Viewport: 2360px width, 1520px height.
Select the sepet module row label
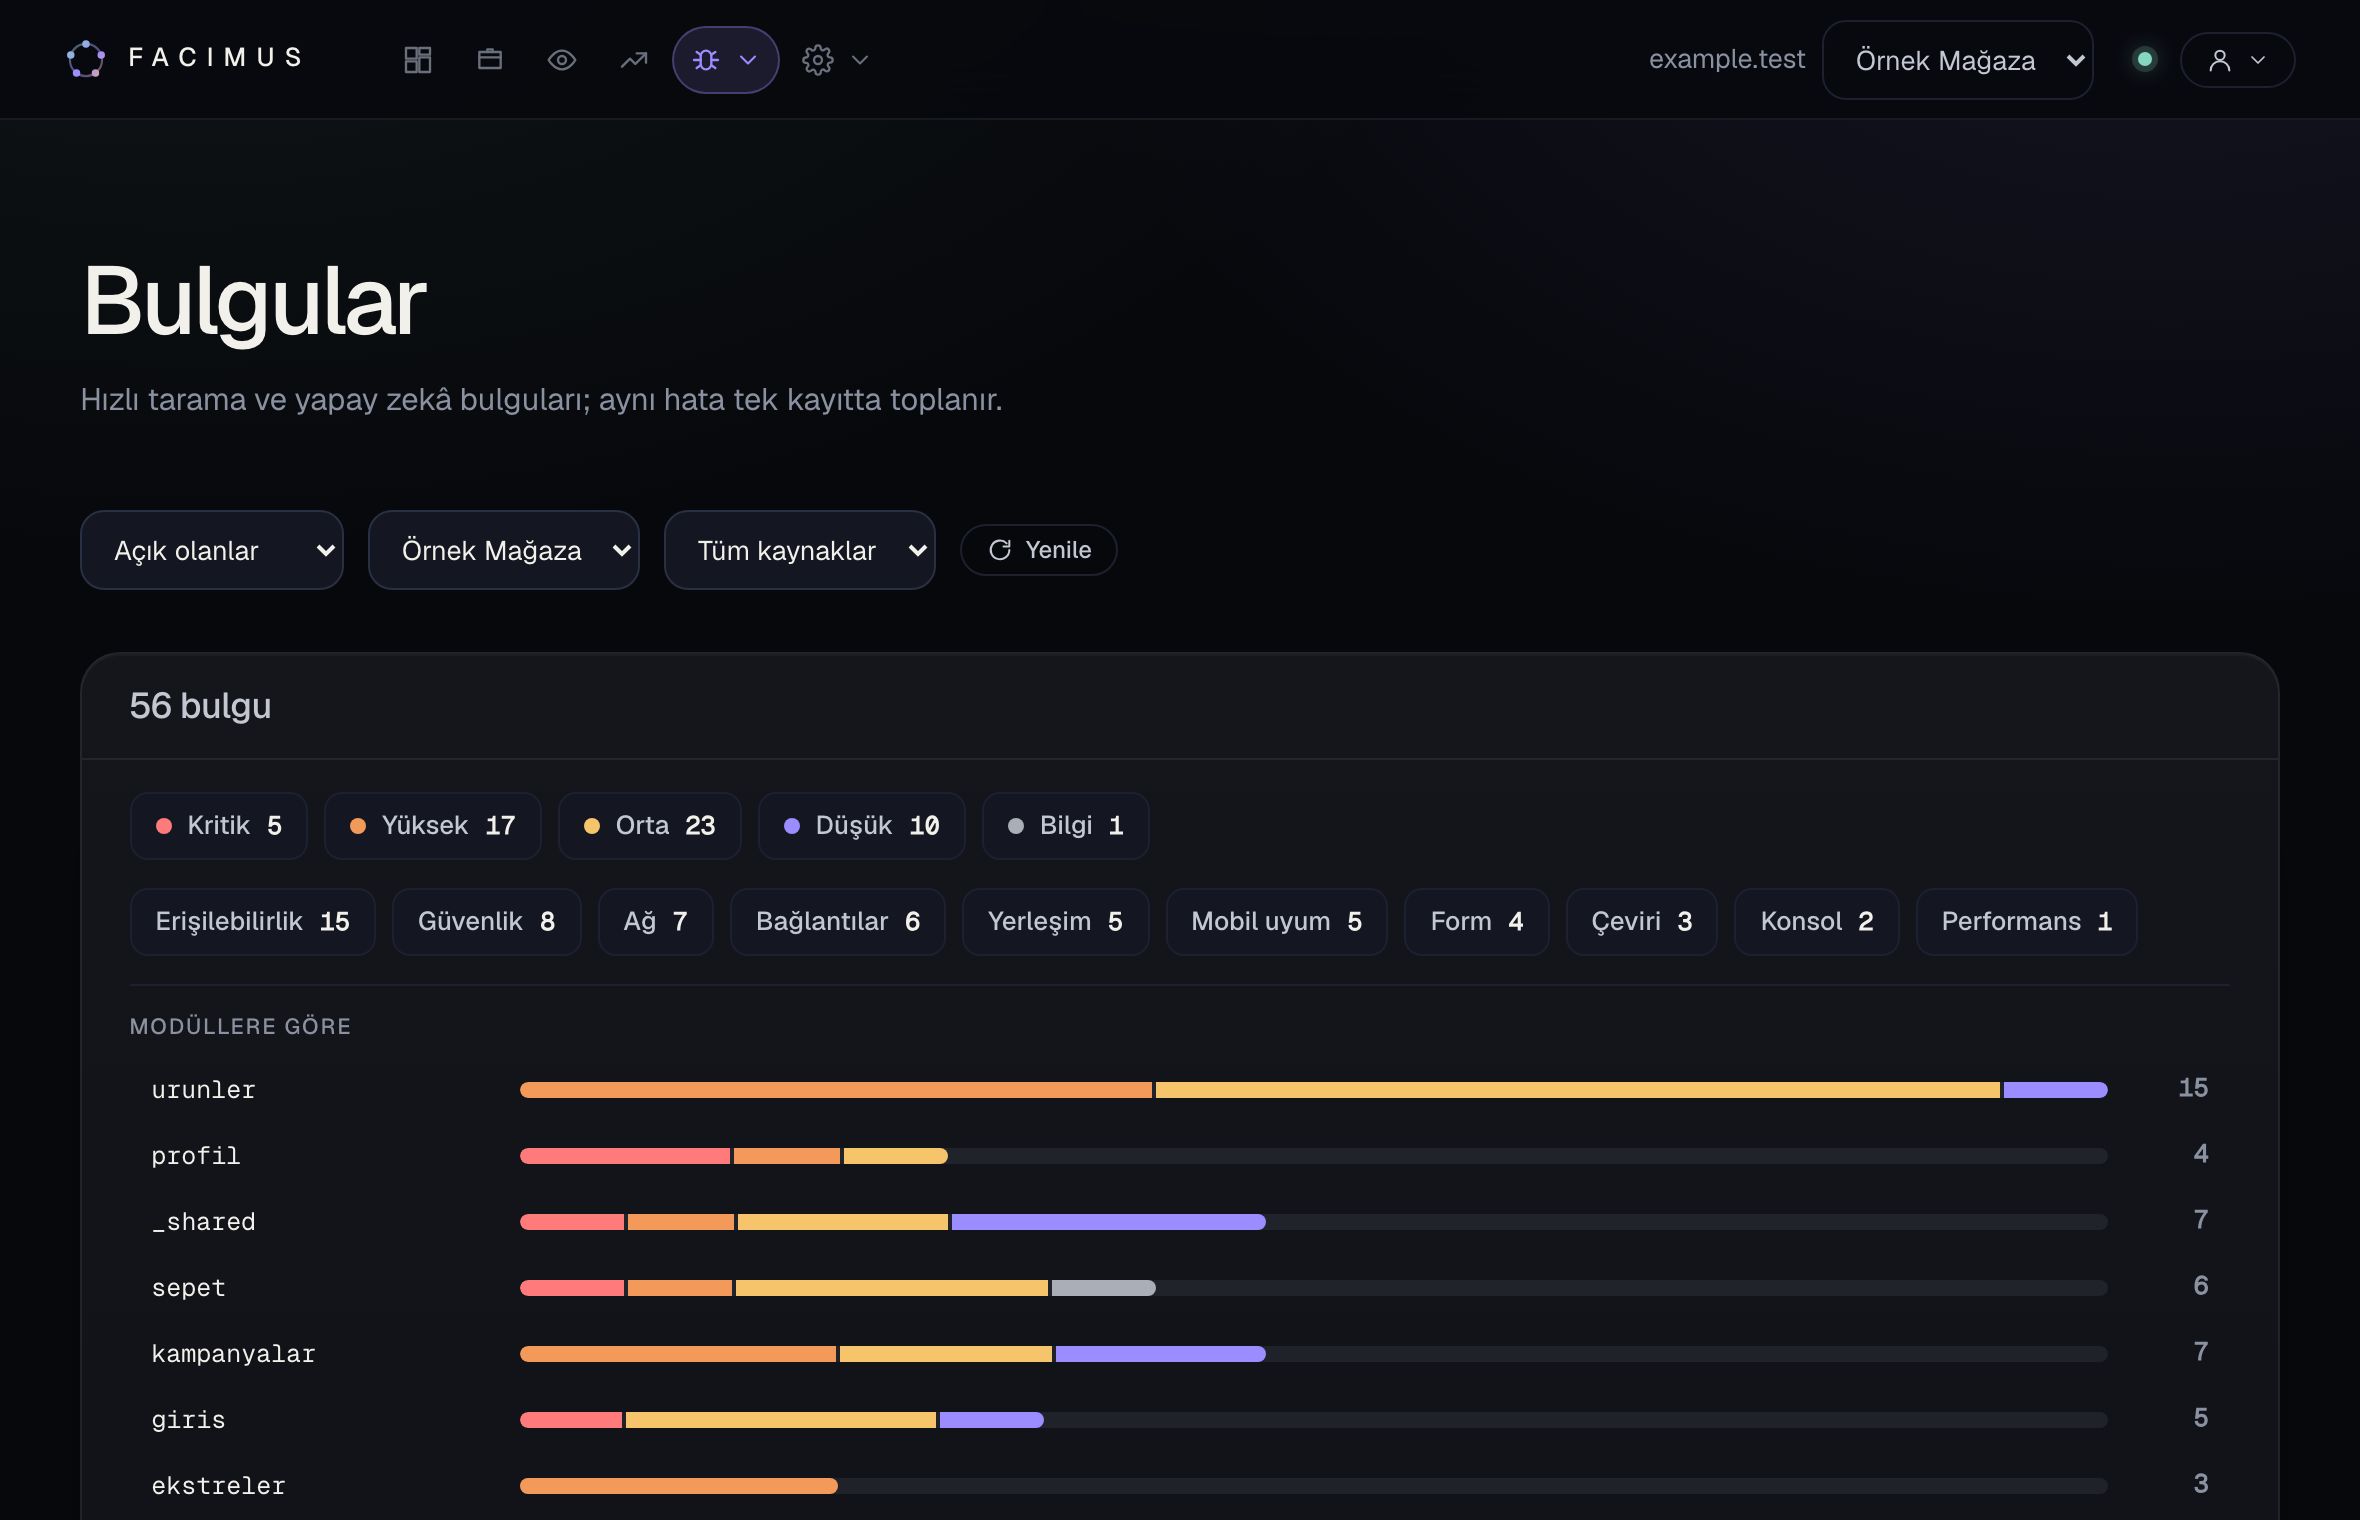click(189, 1288)
